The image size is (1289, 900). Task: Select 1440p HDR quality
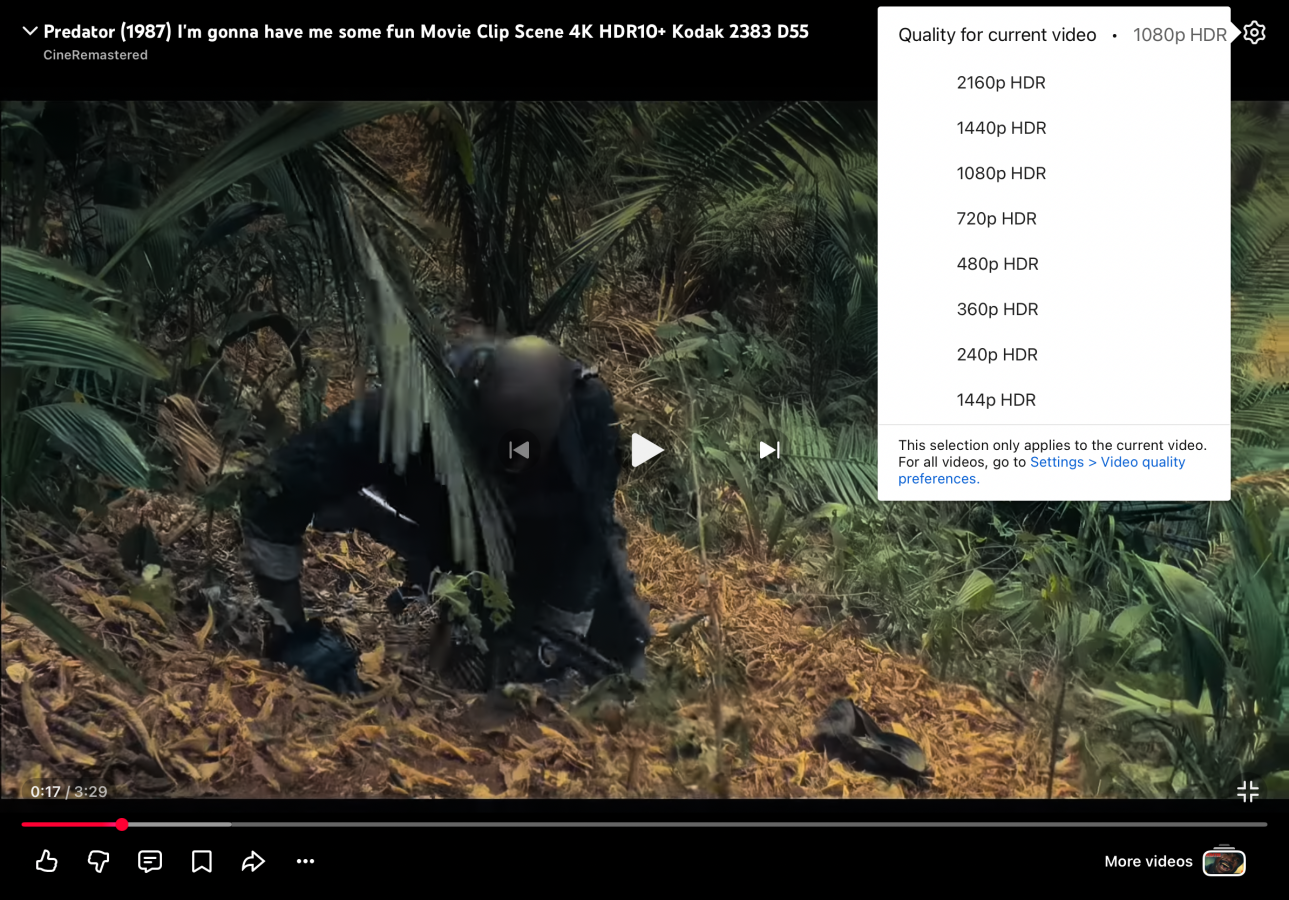[1001, 128]
